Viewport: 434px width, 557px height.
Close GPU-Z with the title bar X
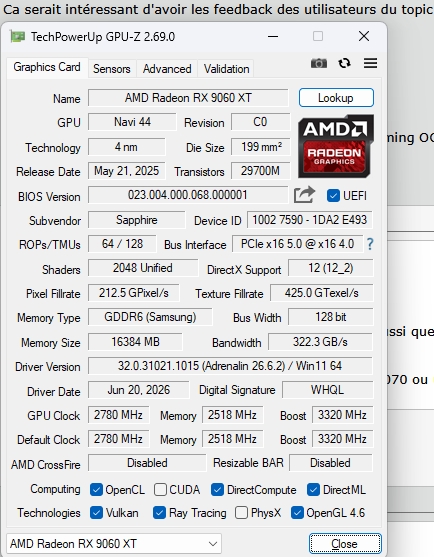[364, 36]
